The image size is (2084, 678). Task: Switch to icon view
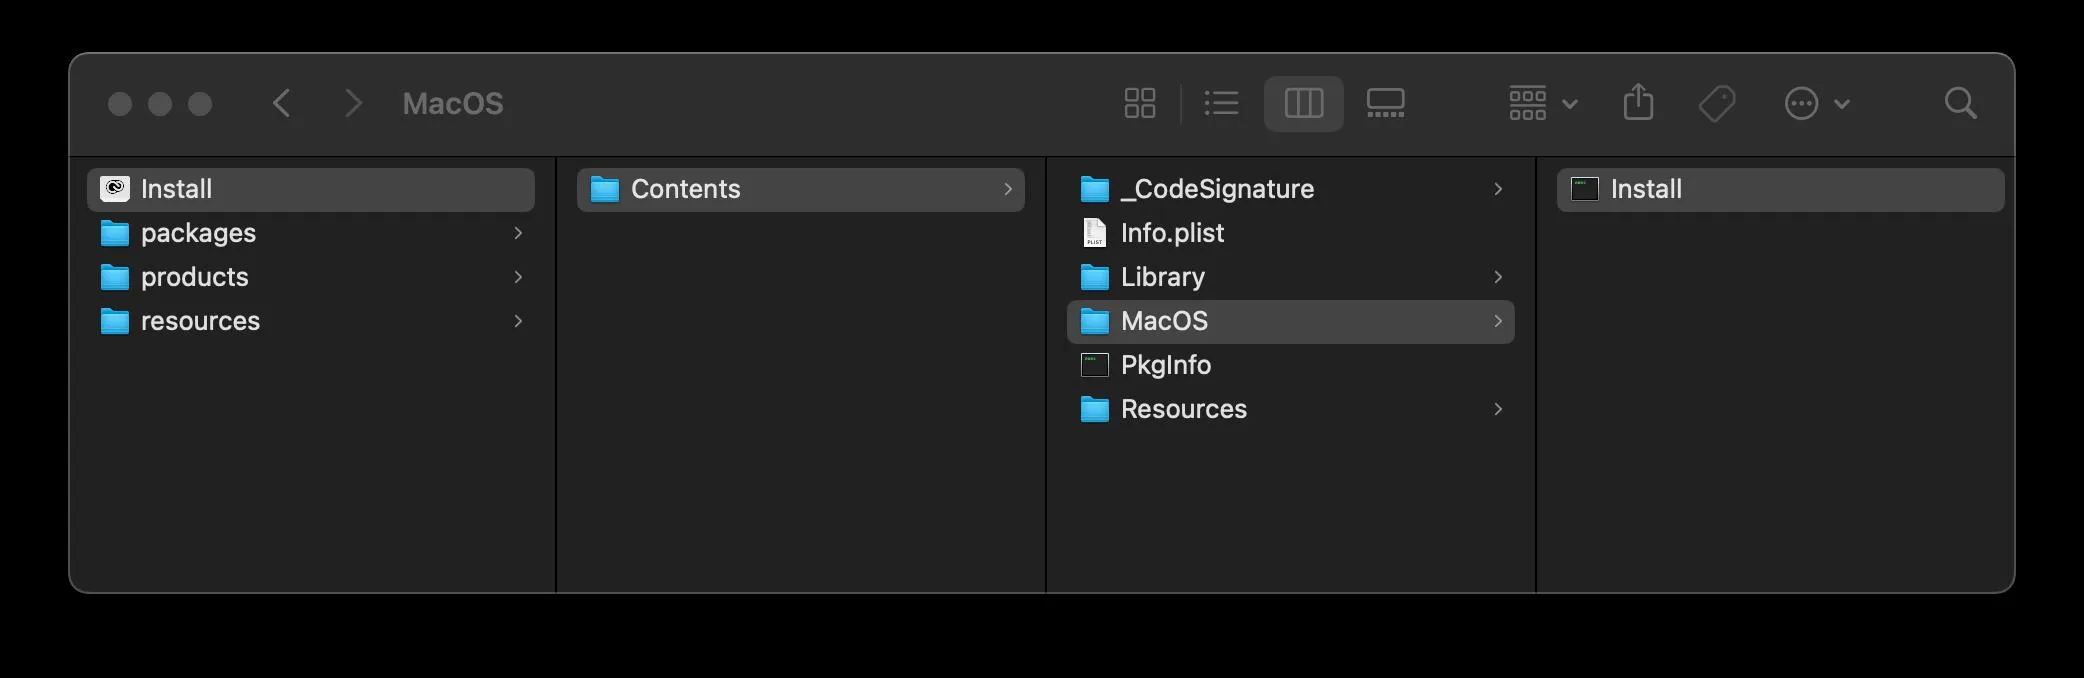[x=1139, y=103]
